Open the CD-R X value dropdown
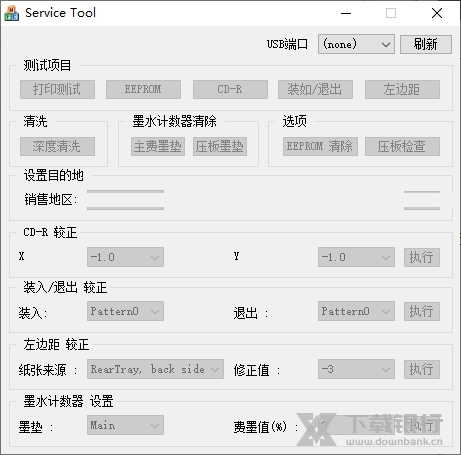The width and height of the screenshot is (461, 455). click(x=125, y=257)
